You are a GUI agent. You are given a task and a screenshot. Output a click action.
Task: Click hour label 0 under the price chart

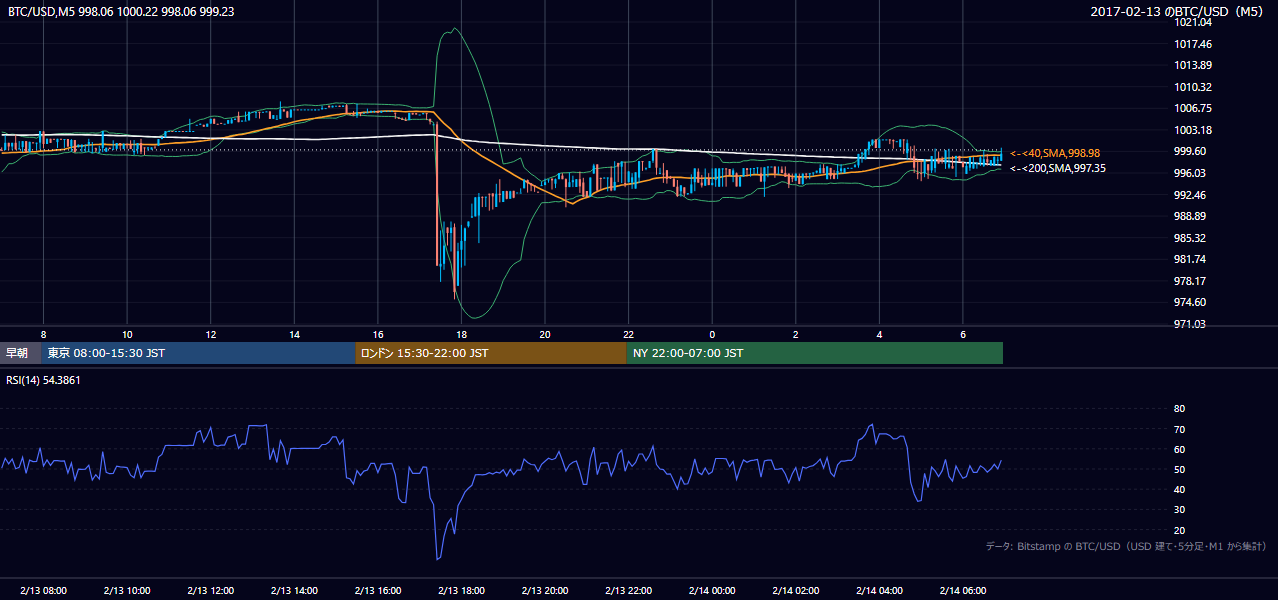[x=712, y=334]
